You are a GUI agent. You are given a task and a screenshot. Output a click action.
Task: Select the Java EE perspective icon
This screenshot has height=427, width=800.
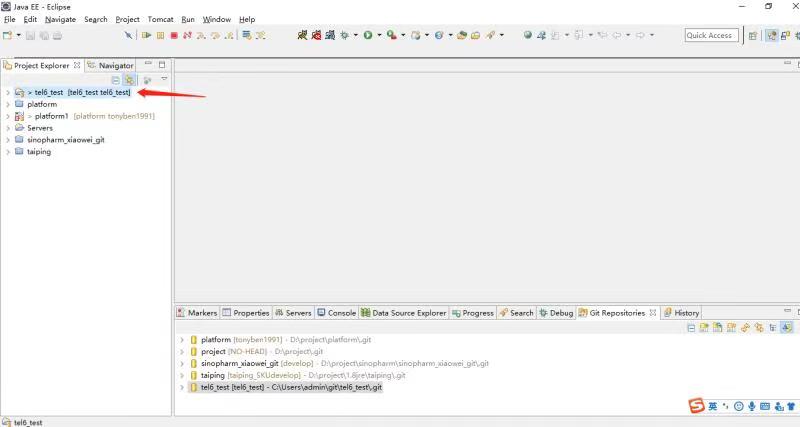[x=771, y=35]
